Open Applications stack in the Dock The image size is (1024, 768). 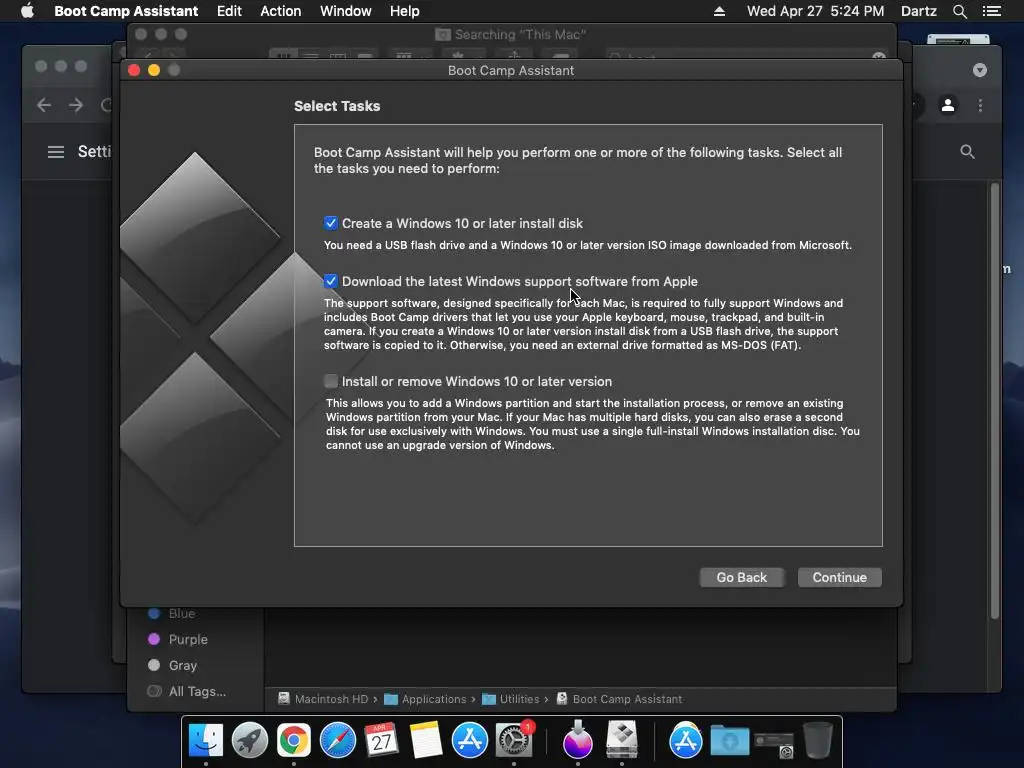[685, 741]
